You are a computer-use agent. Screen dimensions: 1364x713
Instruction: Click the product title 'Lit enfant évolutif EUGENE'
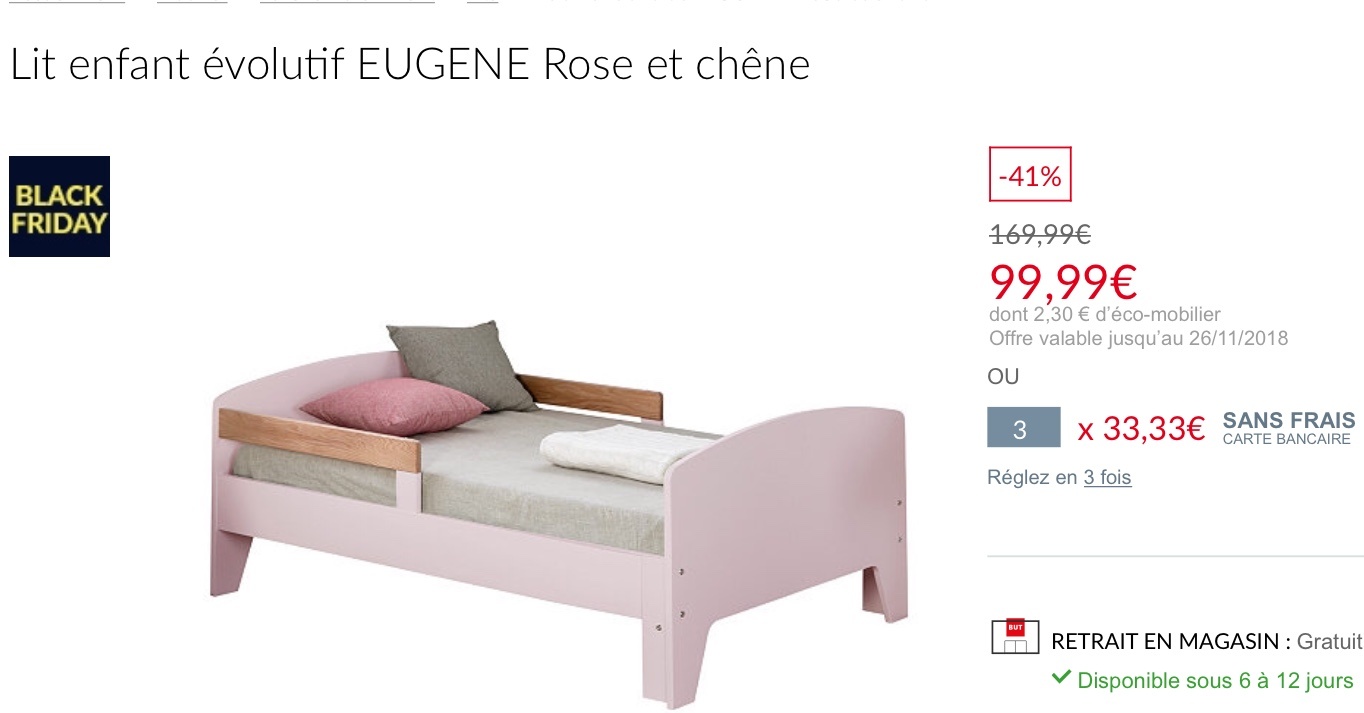point(270,65)
